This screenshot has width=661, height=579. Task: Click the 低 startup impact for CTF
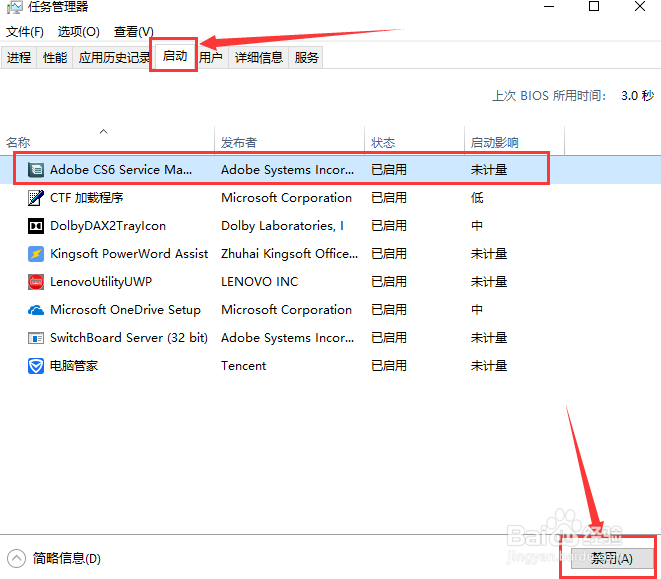(x=477, y=198)
